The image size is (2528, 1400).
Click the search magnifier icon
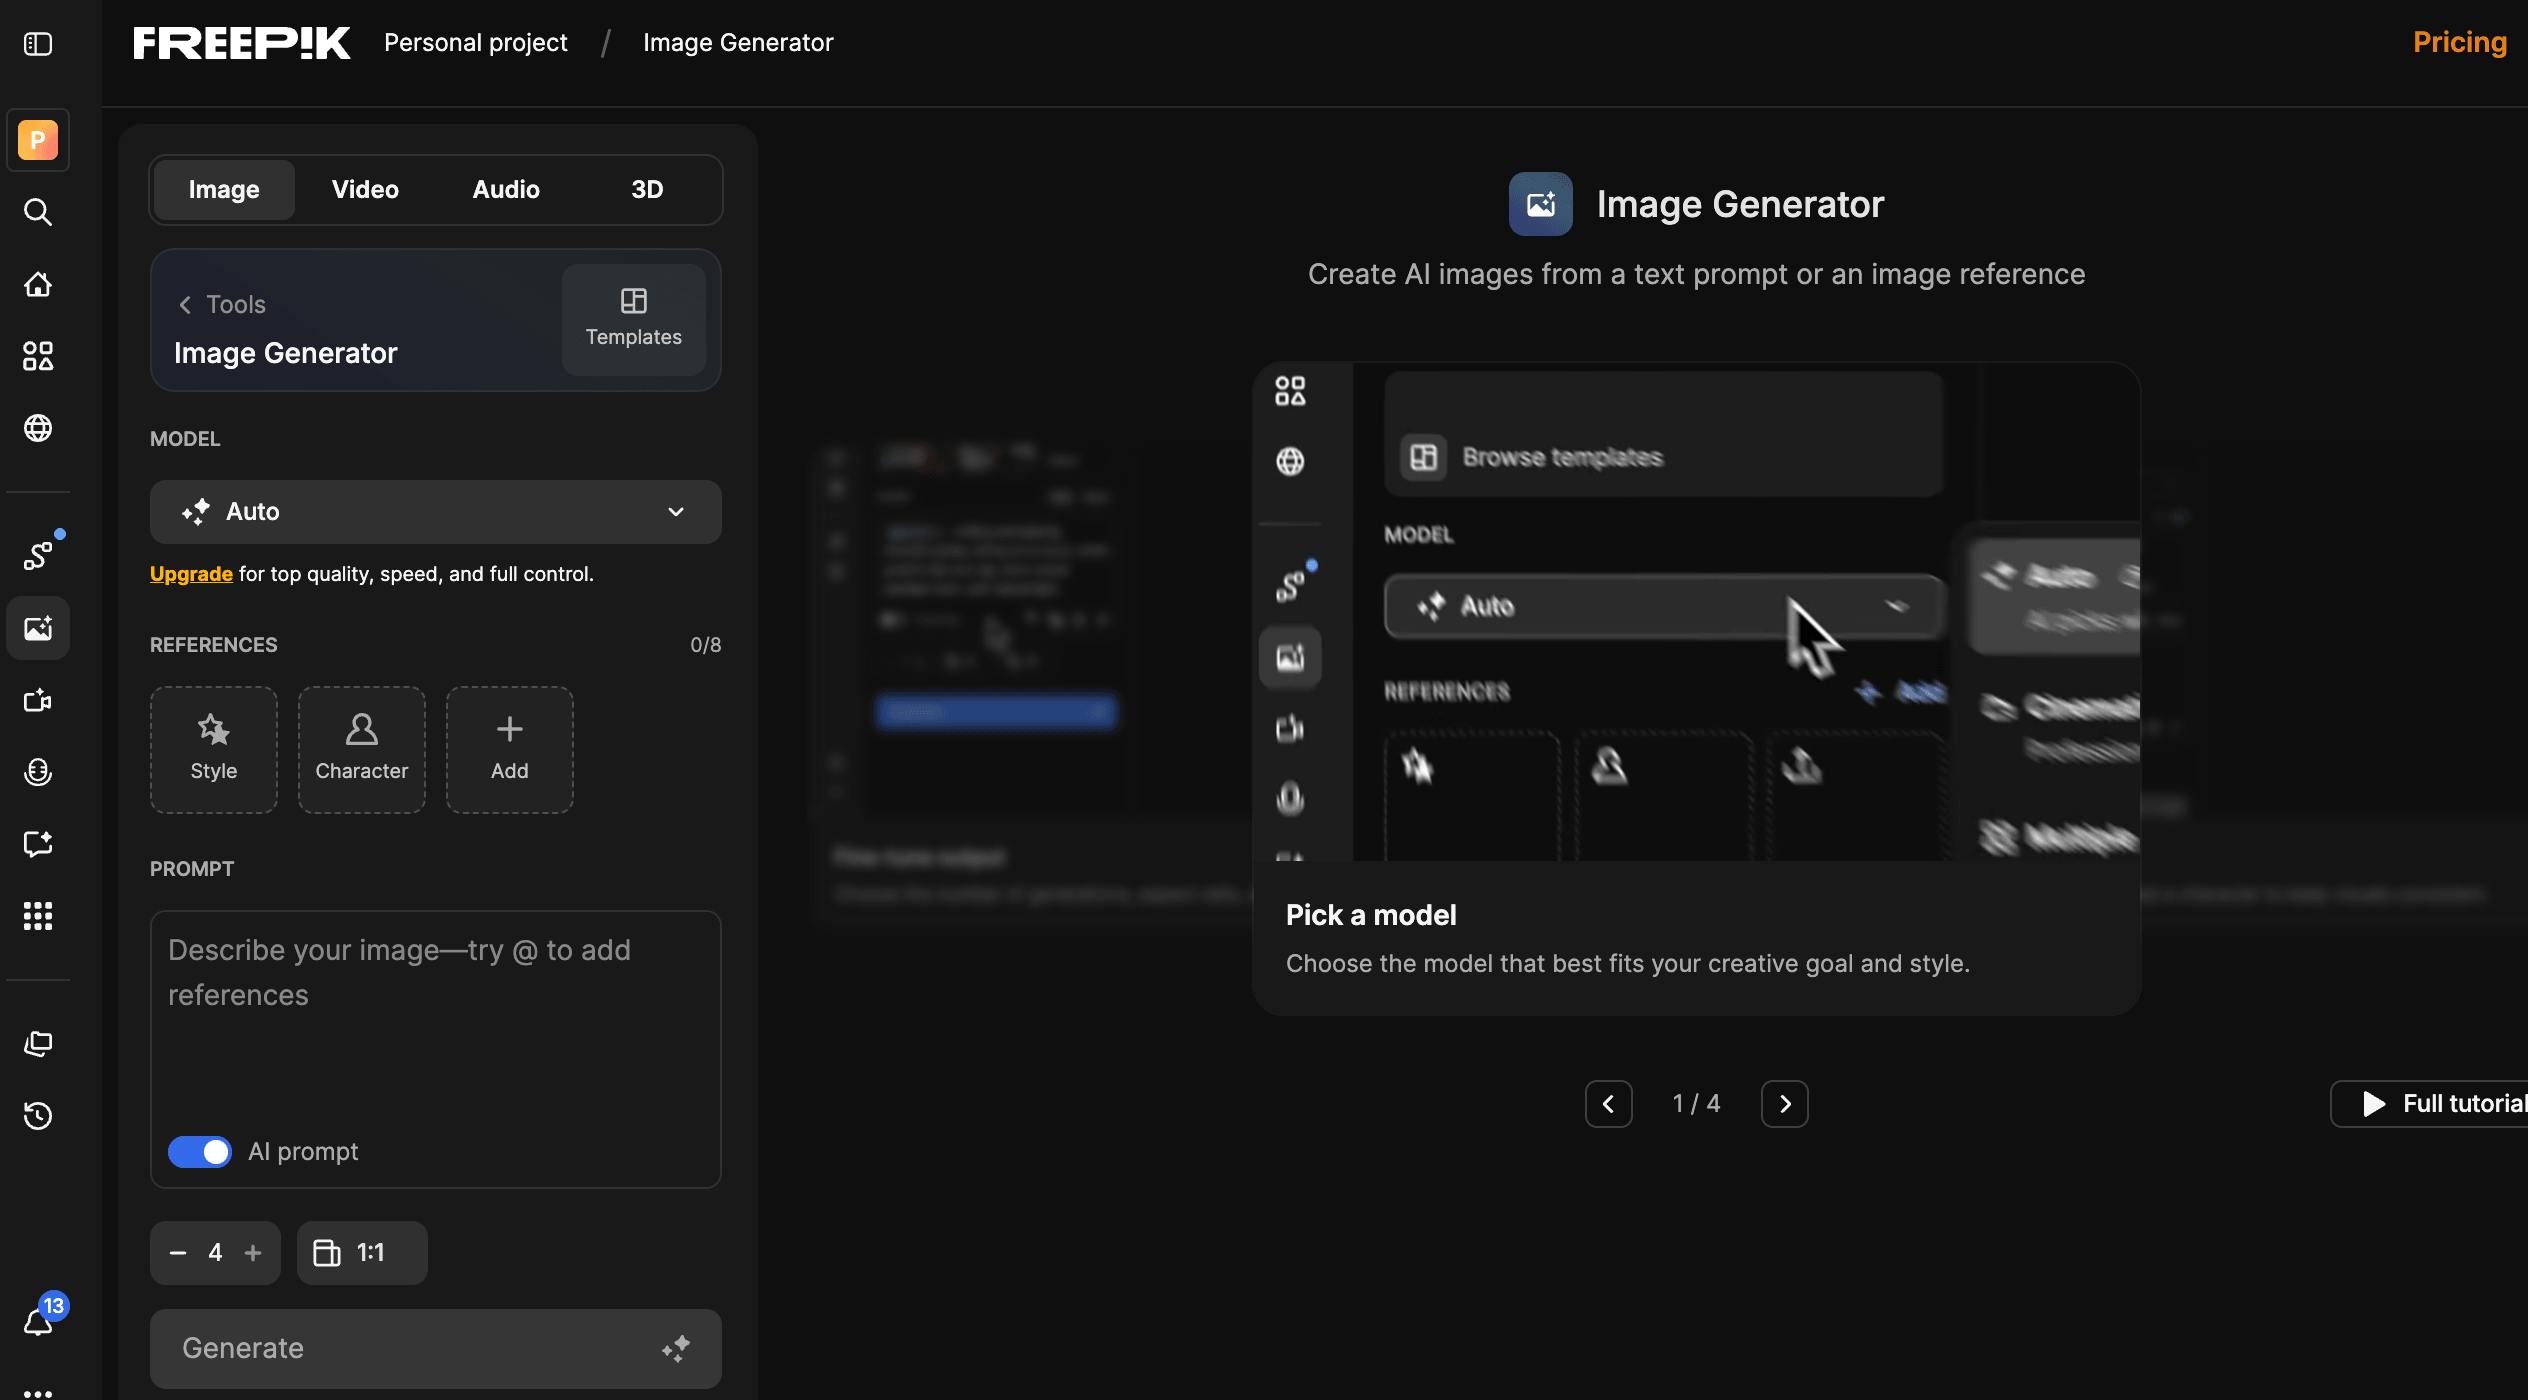pyautogui.click(x=38, y=212)
